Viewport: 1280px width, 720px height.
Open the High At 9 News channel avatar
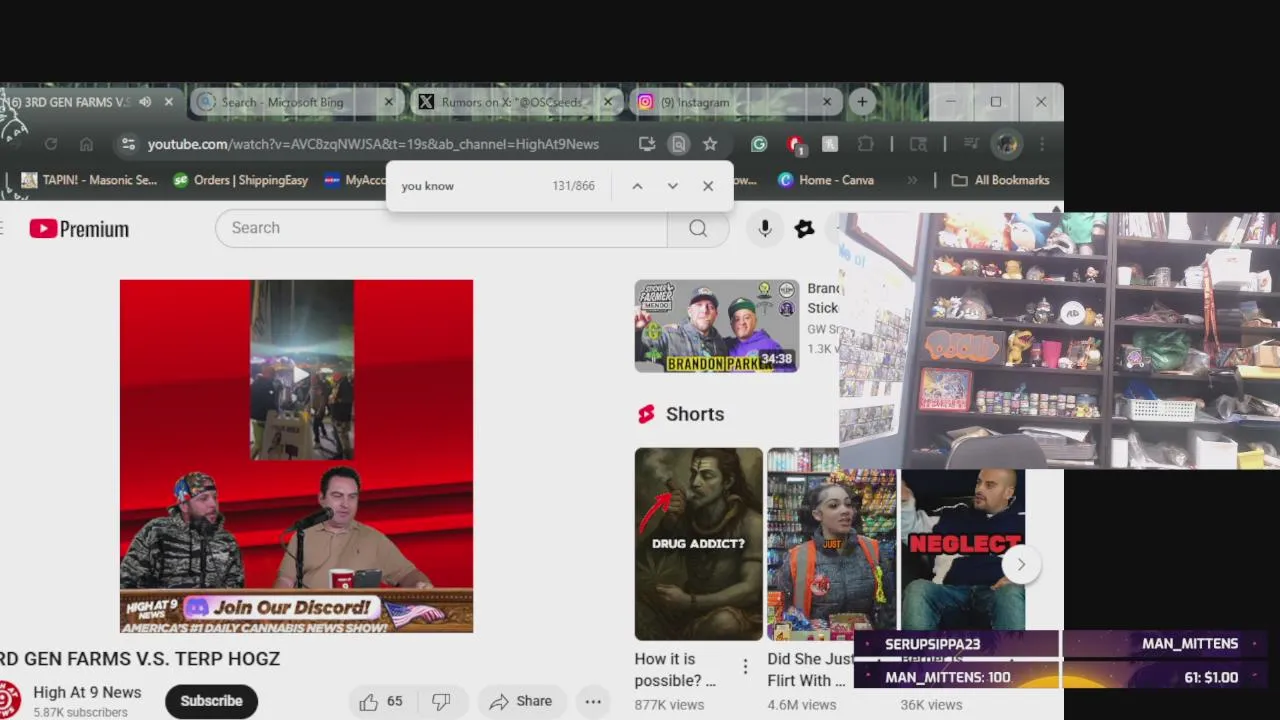coord(8,700)
